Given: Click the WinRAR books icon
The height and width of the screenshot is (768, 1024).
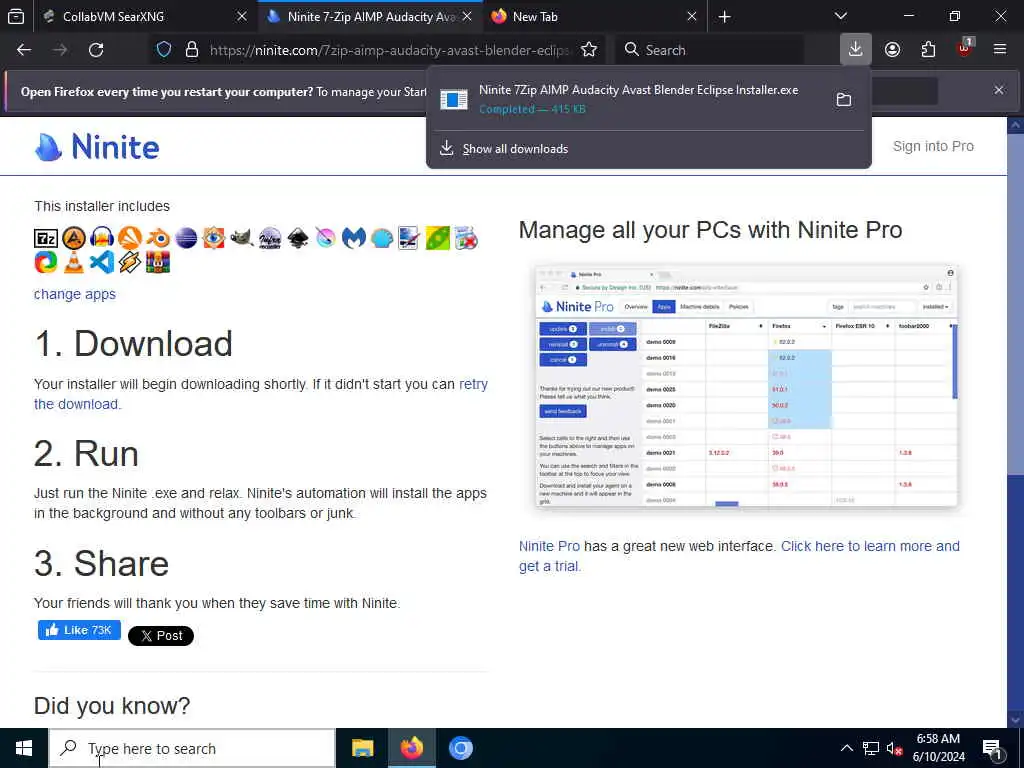Looking at the screenshot, I should [158, 262].
